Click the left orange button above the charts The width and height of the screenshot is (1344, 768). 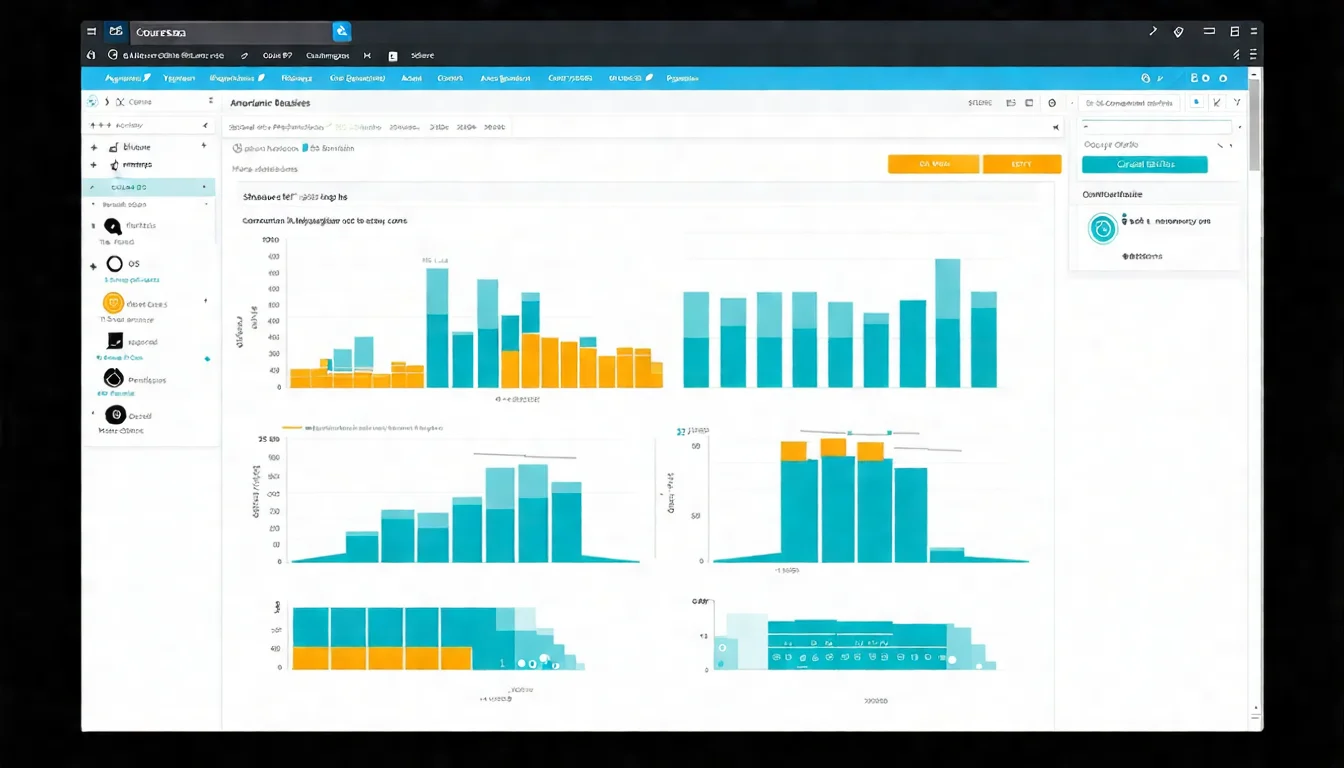point(932,164)
